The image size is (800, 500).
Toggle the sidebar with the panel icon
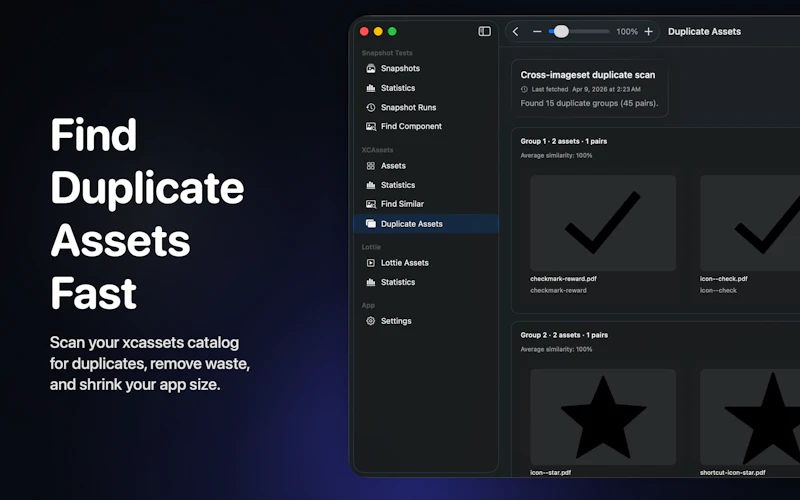click(x=485, y=32)
